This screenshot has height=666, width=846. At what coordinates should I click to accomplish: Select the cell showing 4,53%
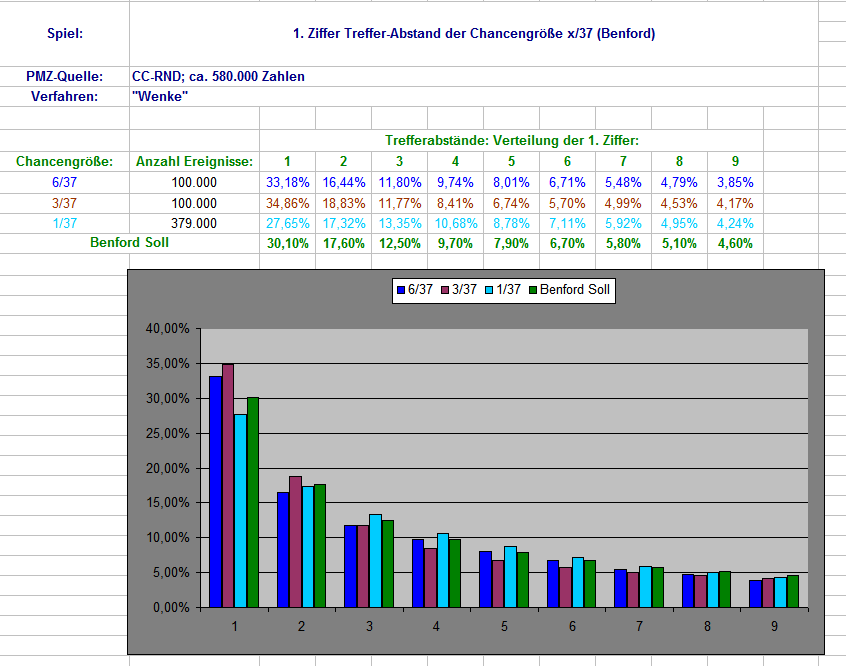click(679, 203)
